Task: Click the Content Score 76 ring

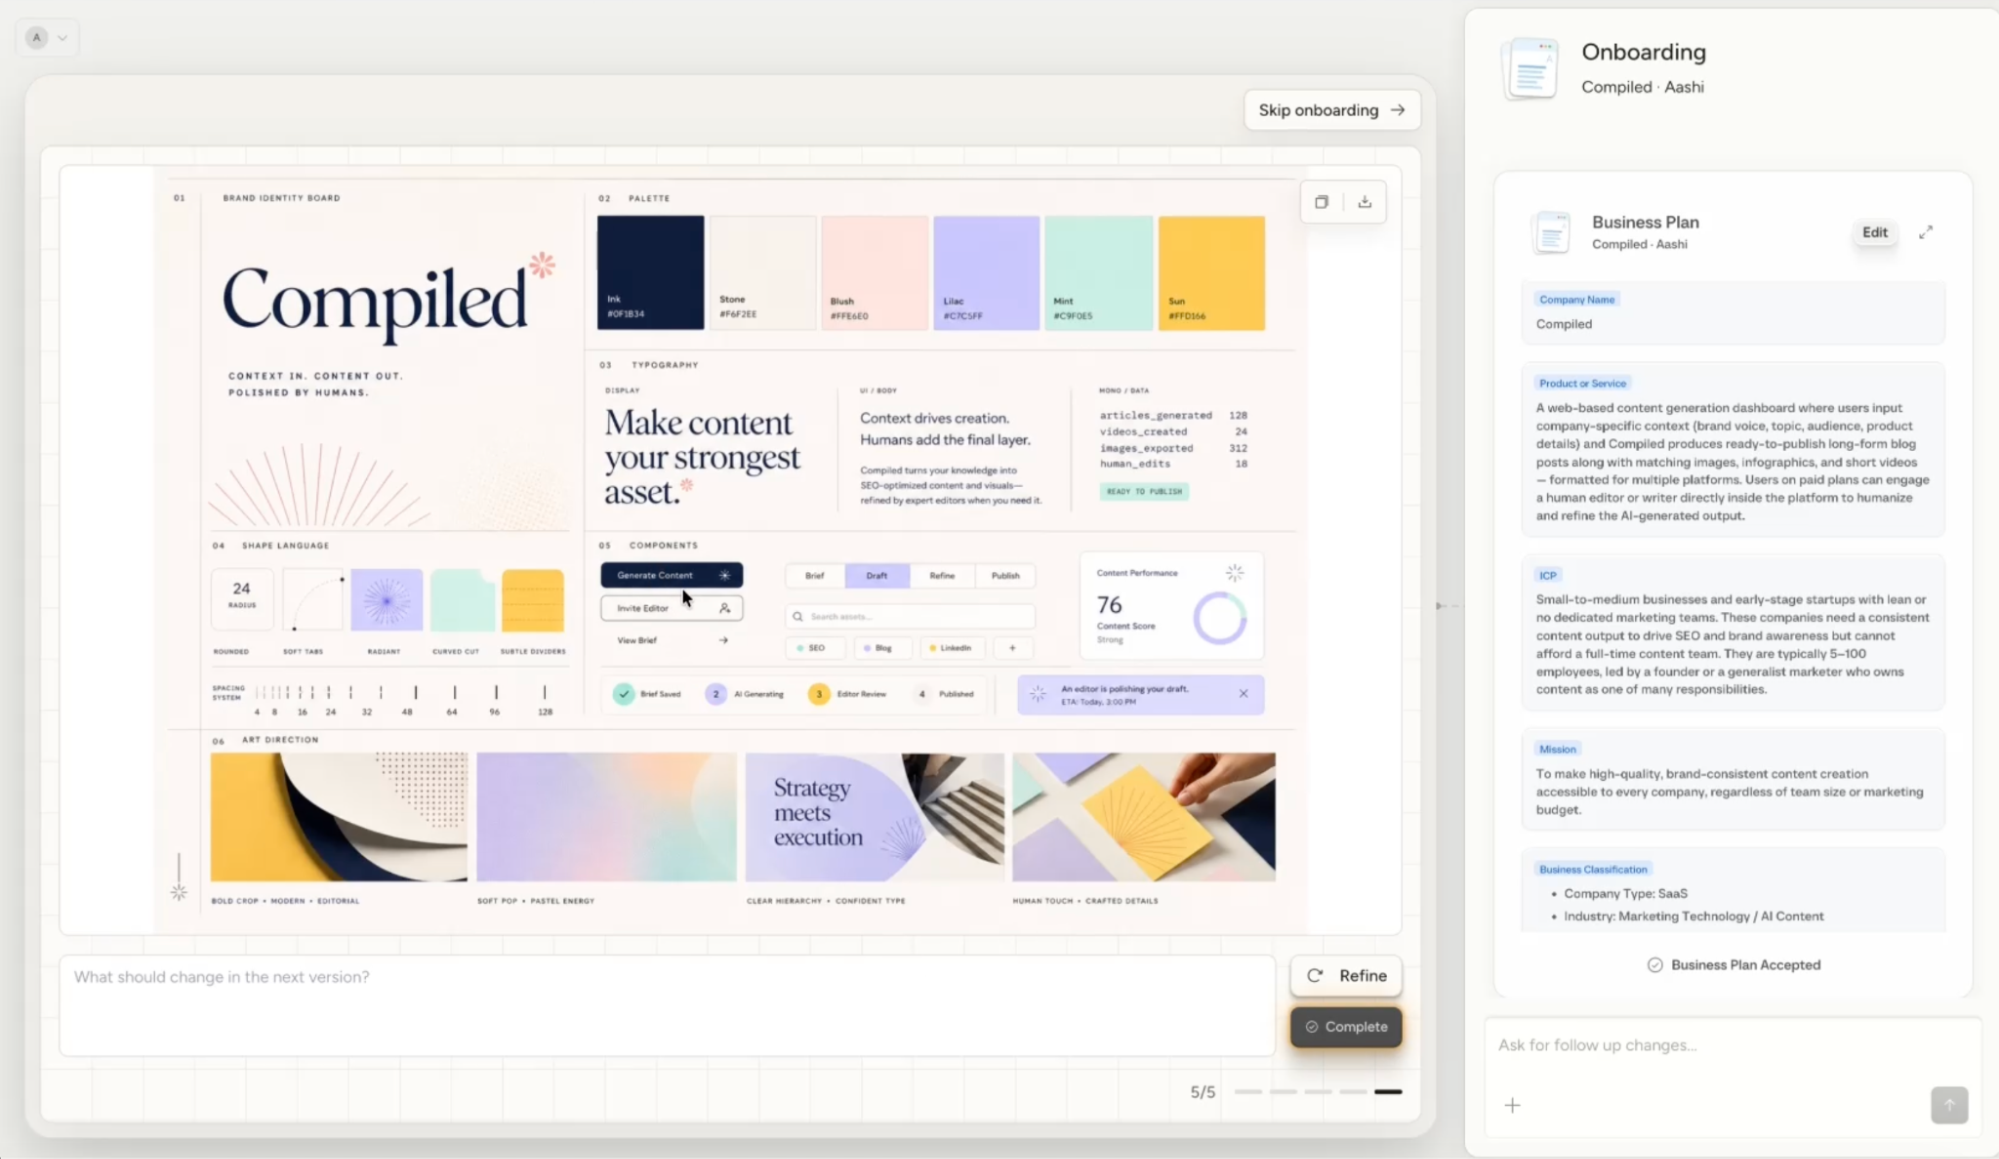Action: [1219, 618]
